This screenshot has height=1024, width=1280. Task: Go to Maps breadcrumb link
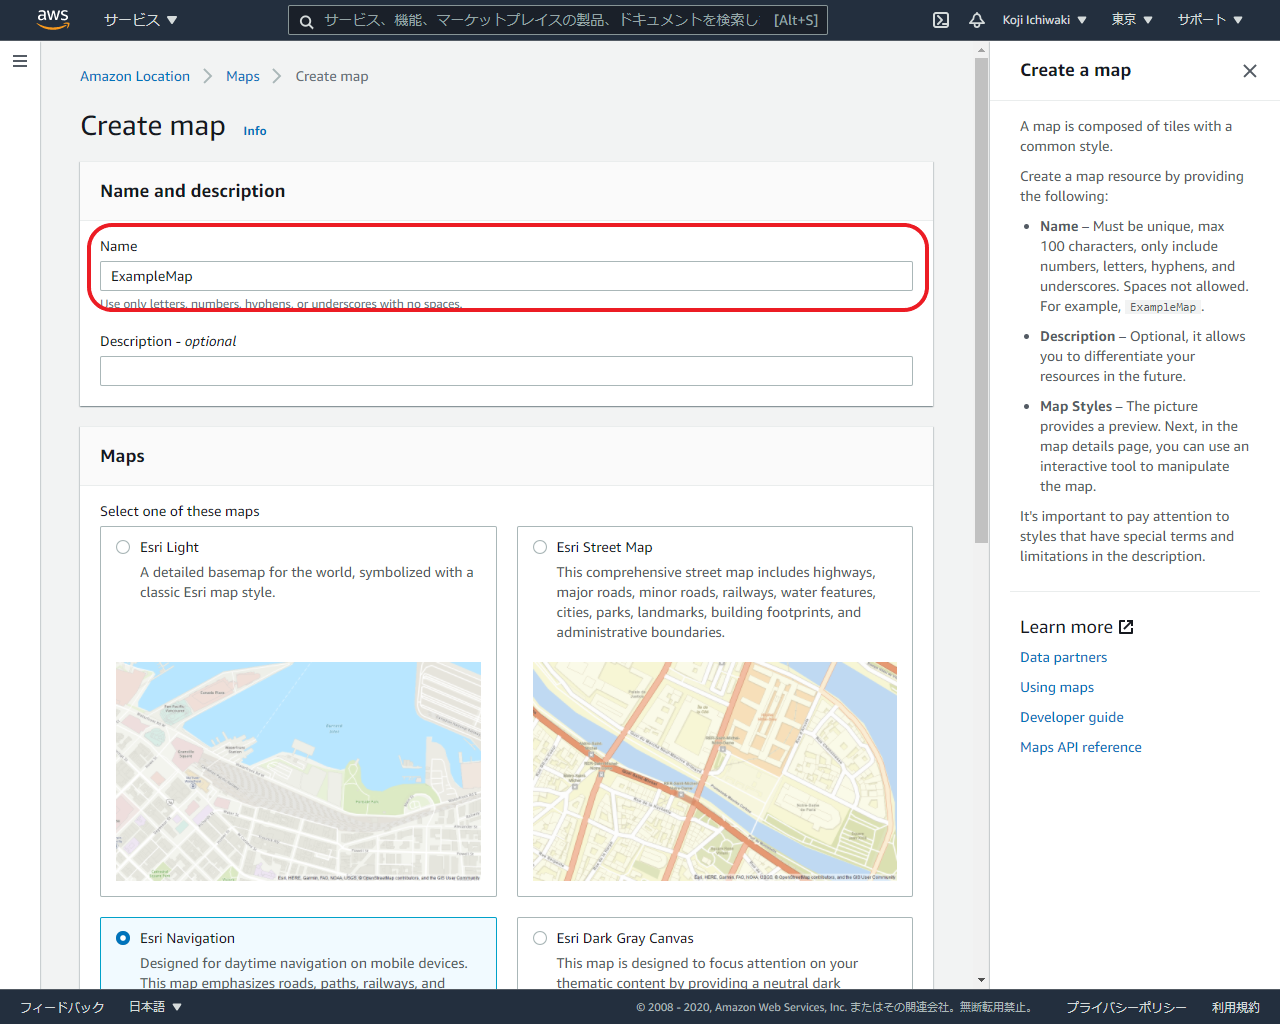click(243, 76)
